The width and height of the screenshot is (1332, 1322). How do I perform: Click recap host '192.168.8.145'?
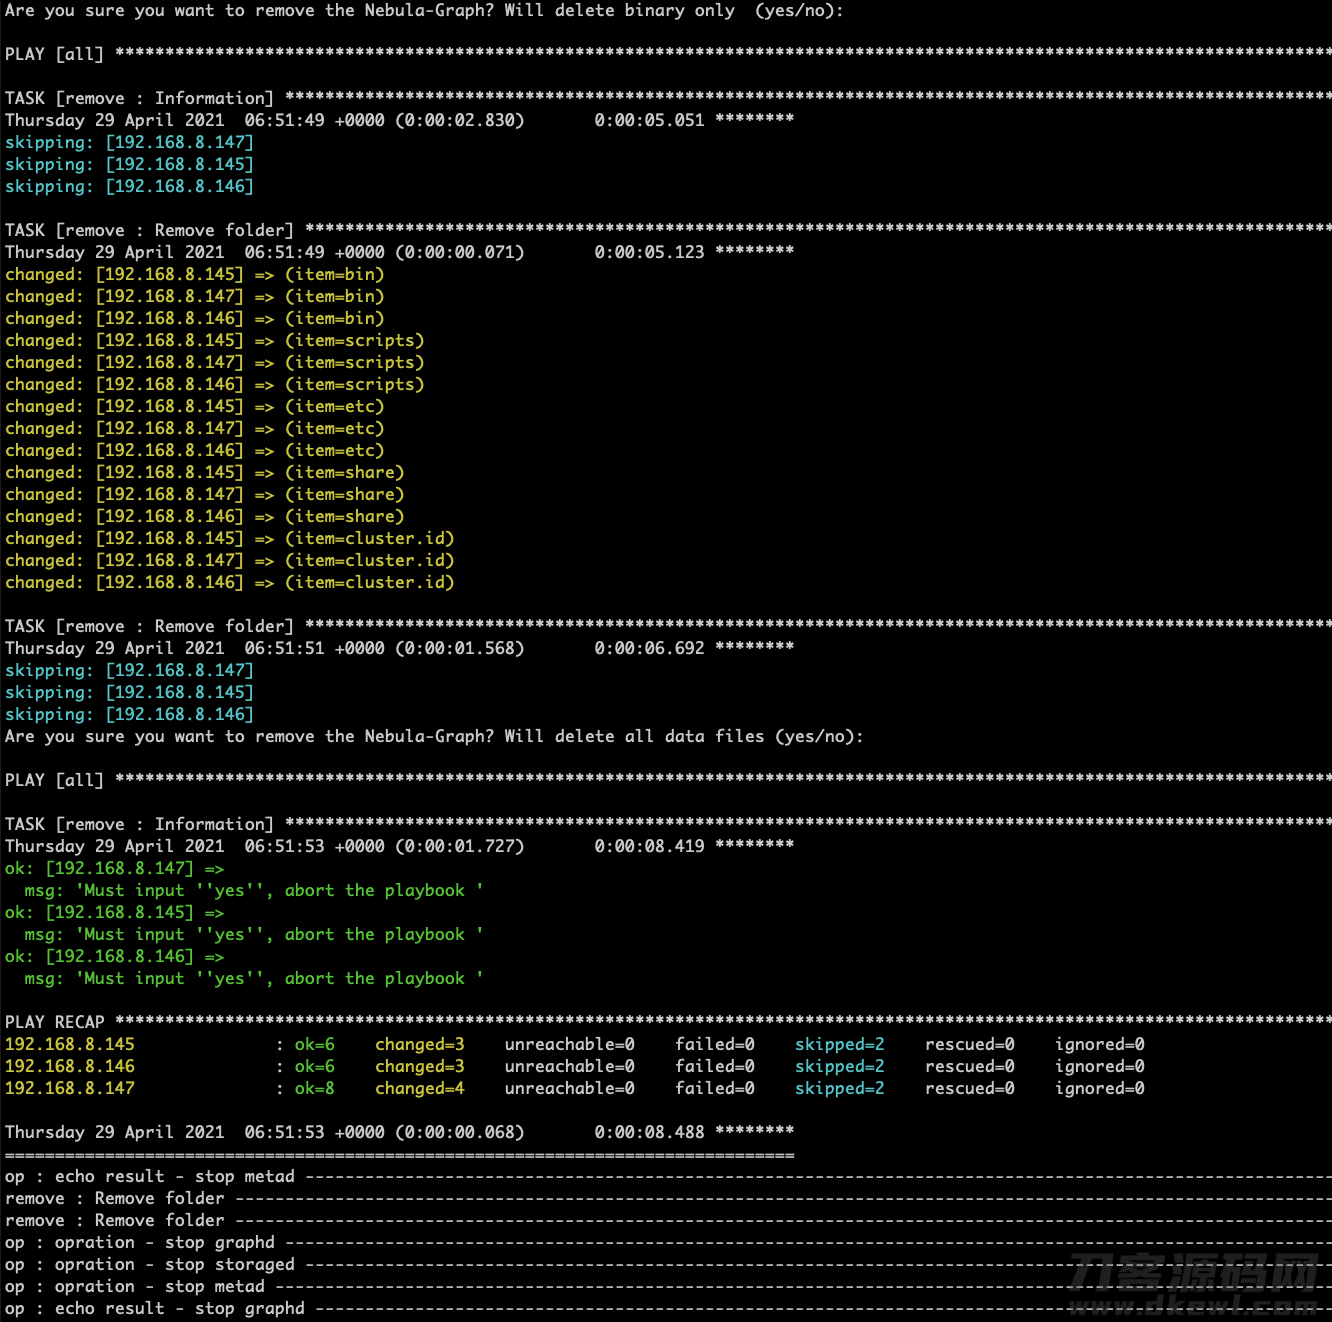[70, 1045]
